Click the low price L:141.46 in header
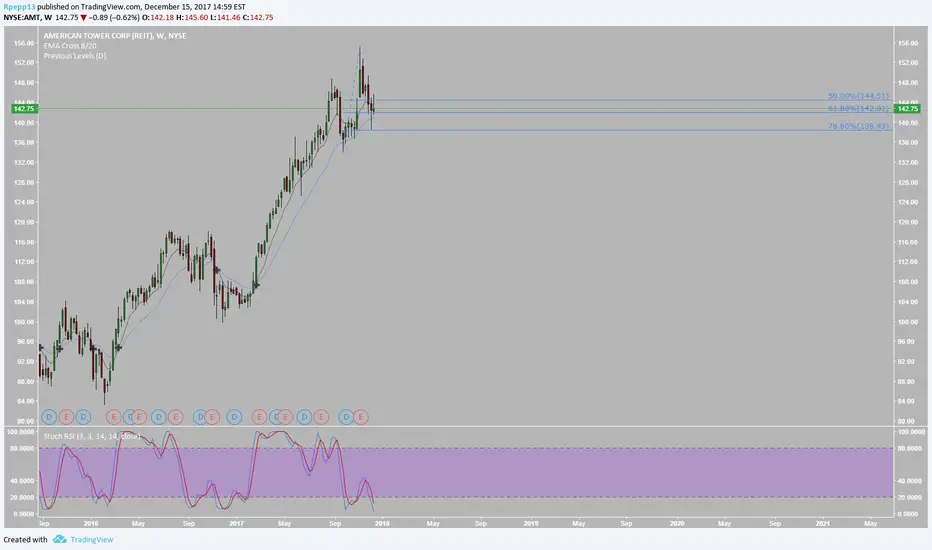This screenshot has width=932, height=550. (225, 17)
